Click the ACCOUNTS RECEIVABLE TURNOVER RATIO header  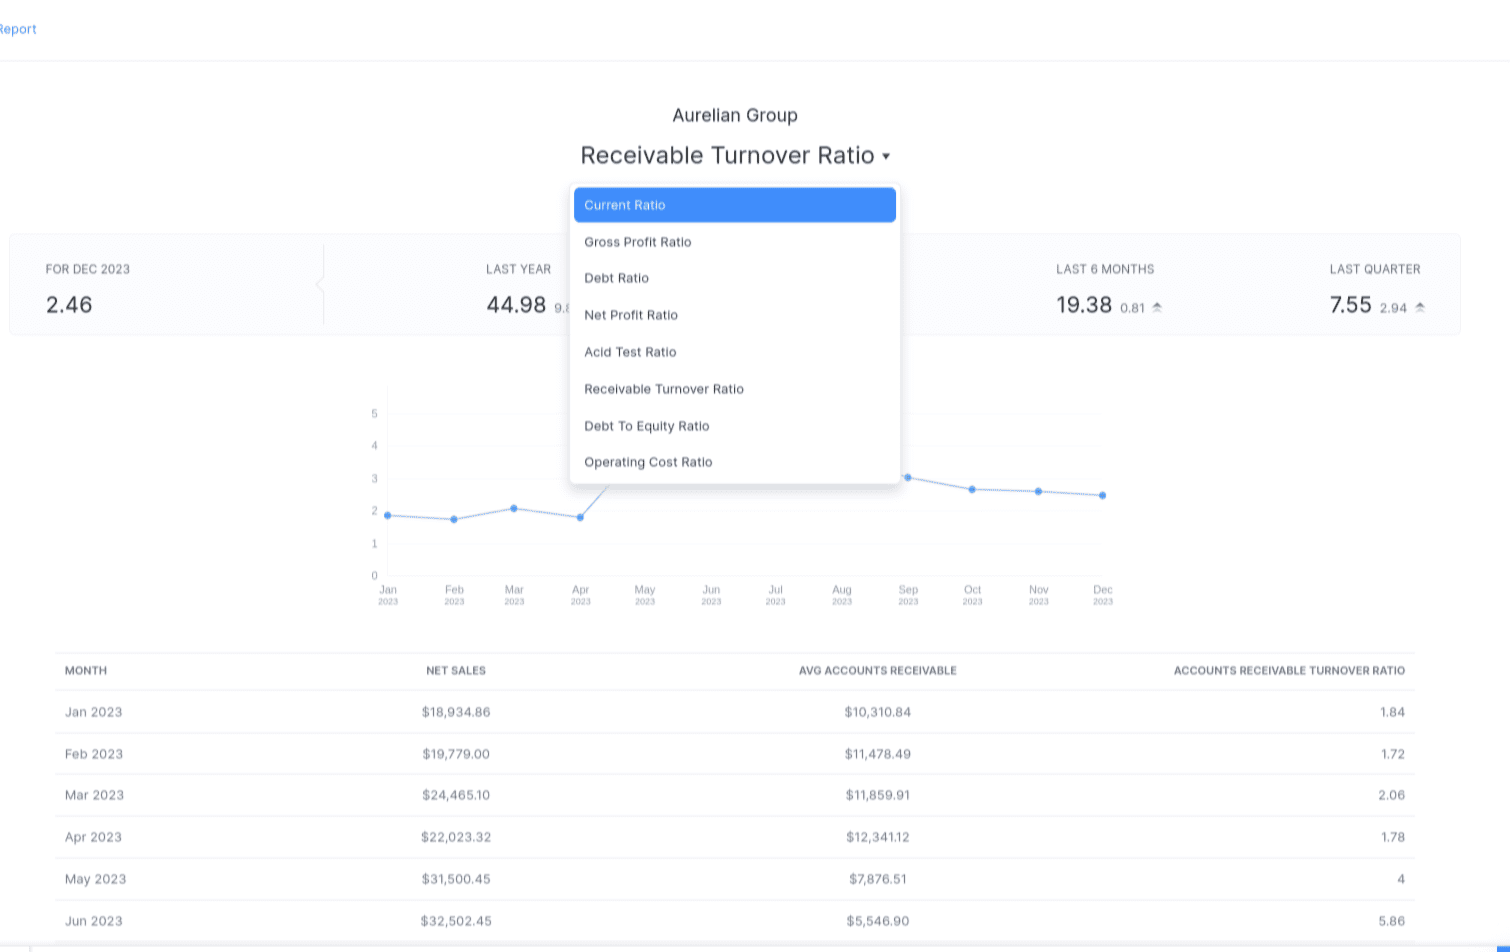pos(1289,671)
